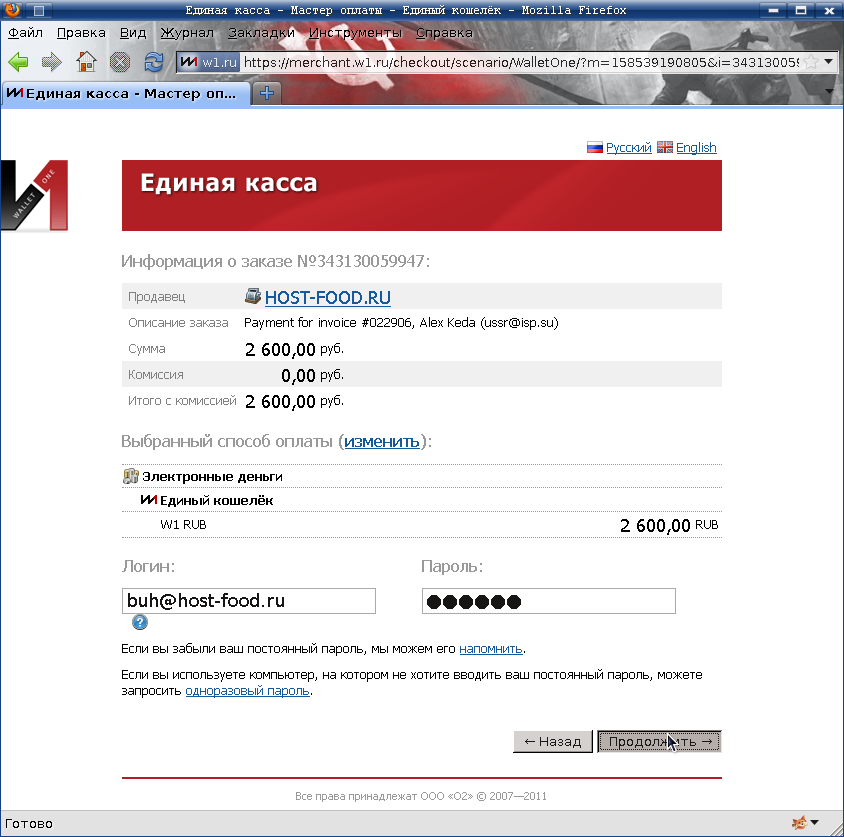The height and width of the screenshot is (837, 844).
Task: Open the Справка menu
Action: click(444, 33)
